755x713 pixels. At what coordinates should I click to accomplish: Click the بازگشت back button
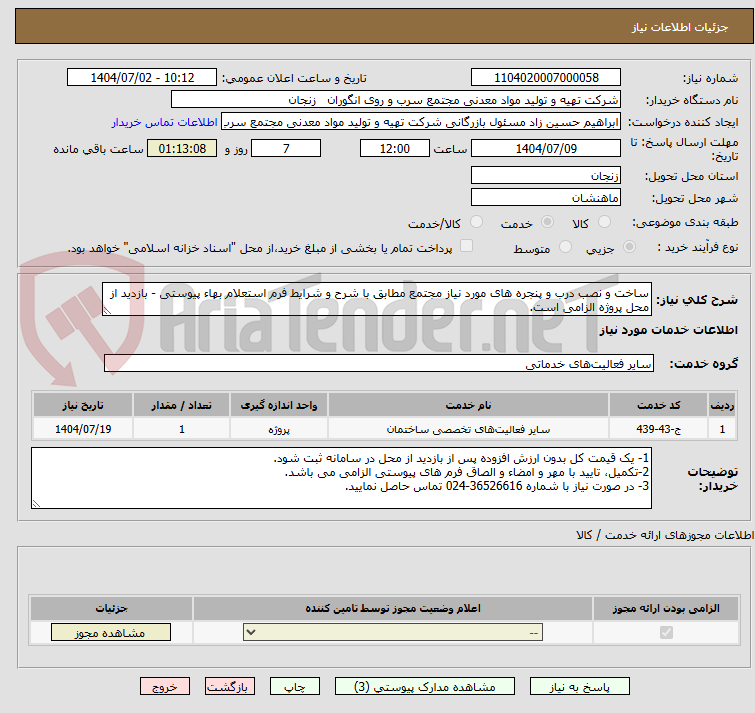click(230, 687)
